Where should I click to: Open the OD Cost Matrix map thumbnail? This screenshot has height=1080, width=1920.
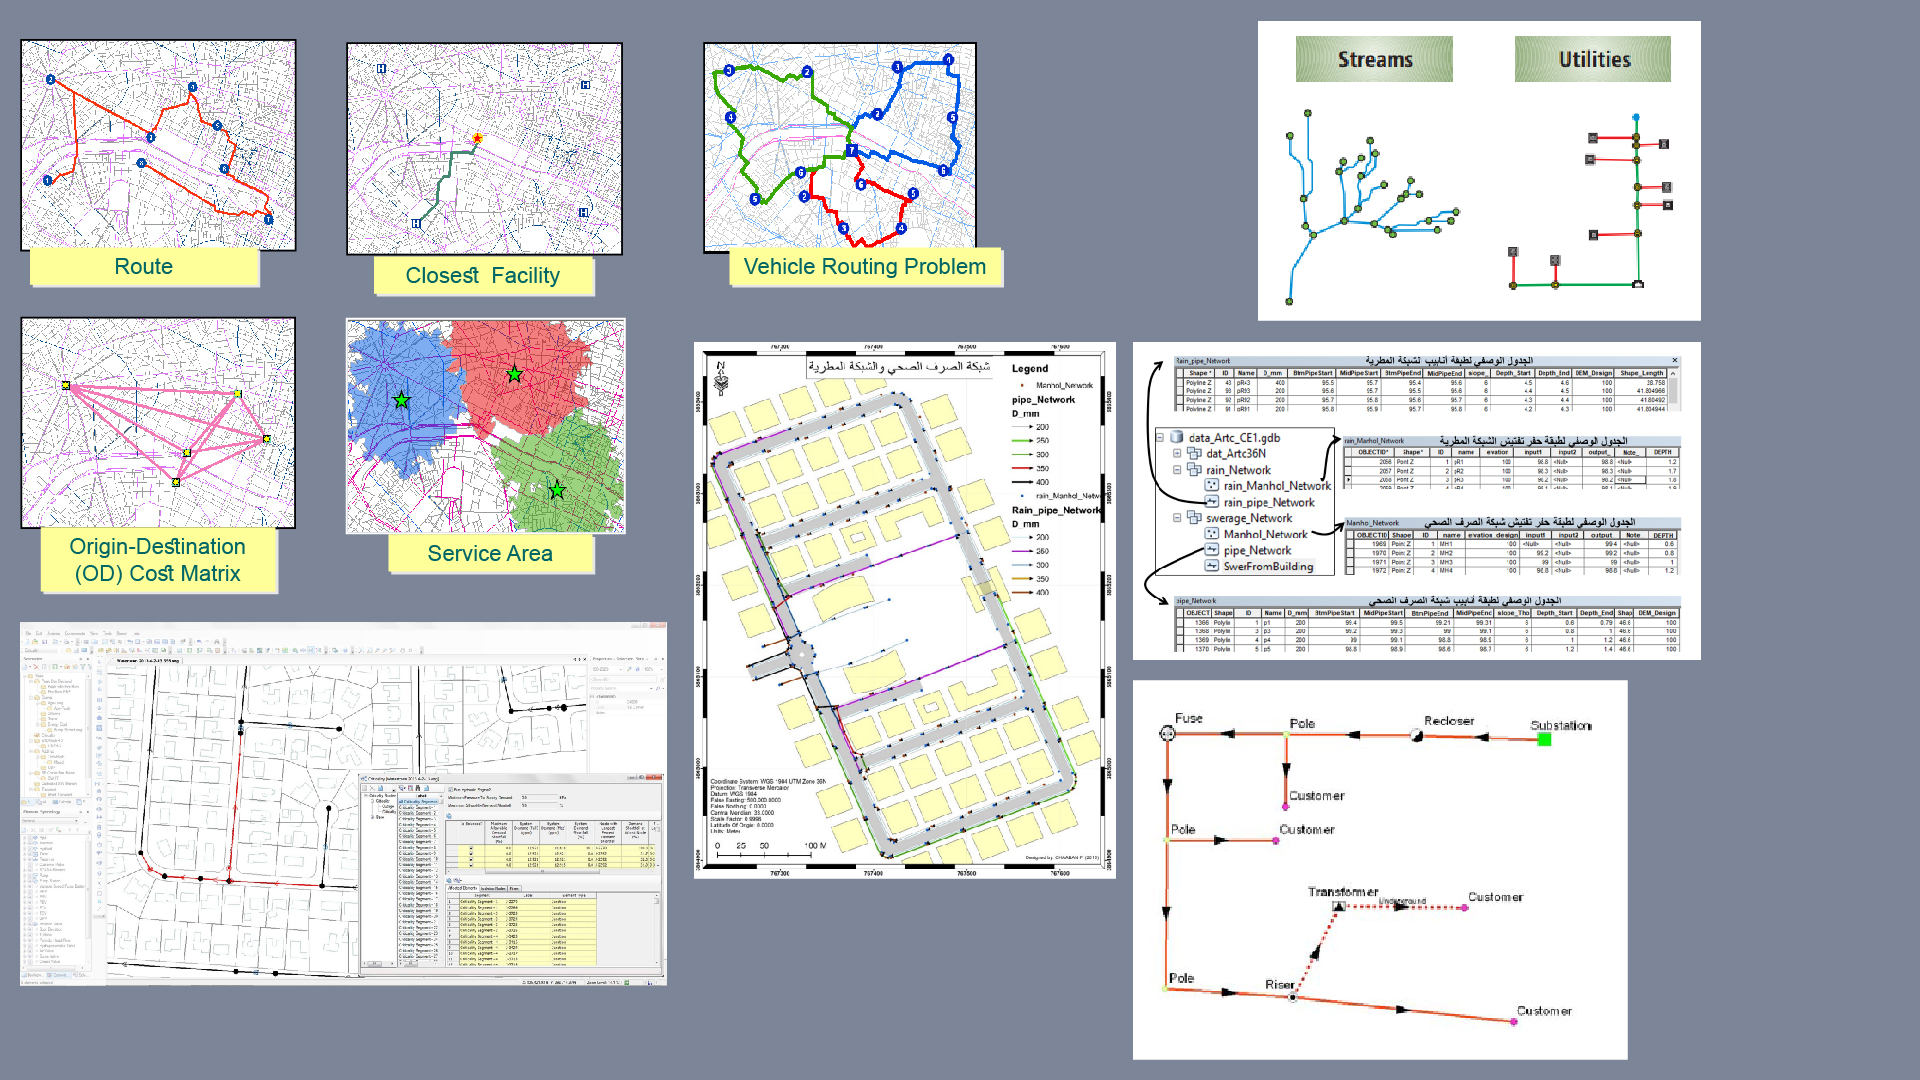click(158, 423)
